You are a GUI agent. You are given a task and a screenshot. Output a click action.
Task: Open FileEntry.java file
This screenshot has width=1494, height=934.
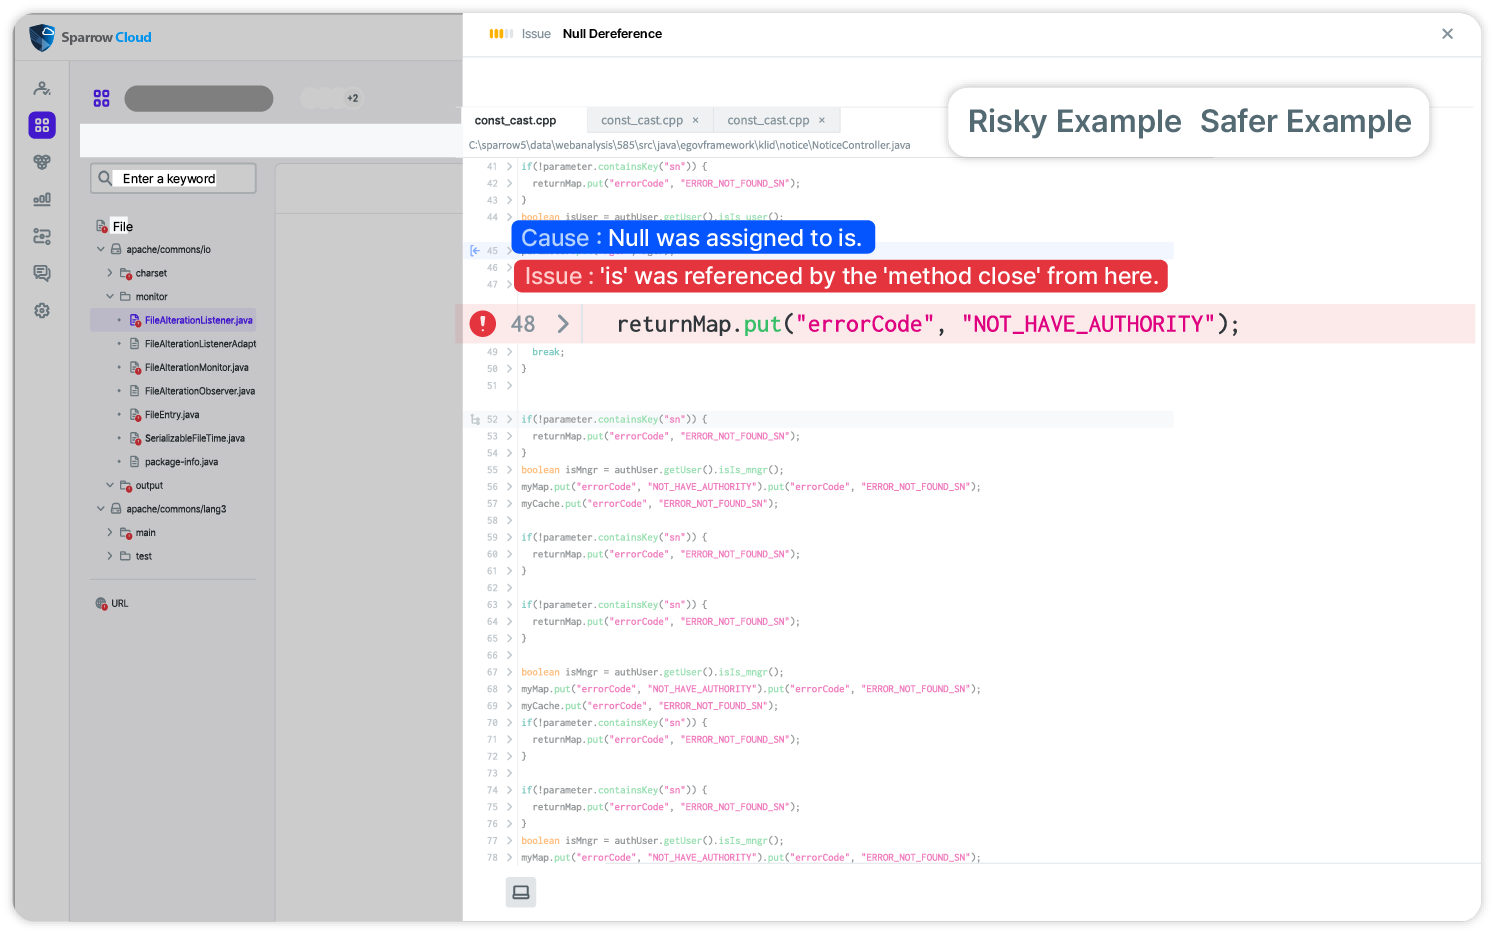pyautogui.click(x=171, y=414)
